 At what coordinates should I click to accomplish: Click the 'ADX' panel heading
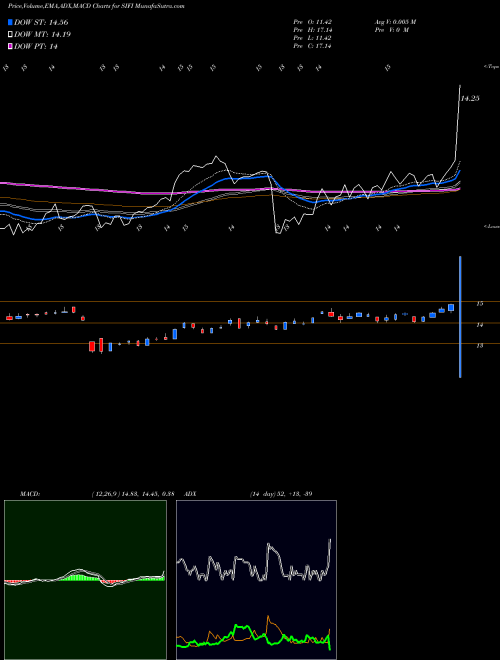[191, 494]
